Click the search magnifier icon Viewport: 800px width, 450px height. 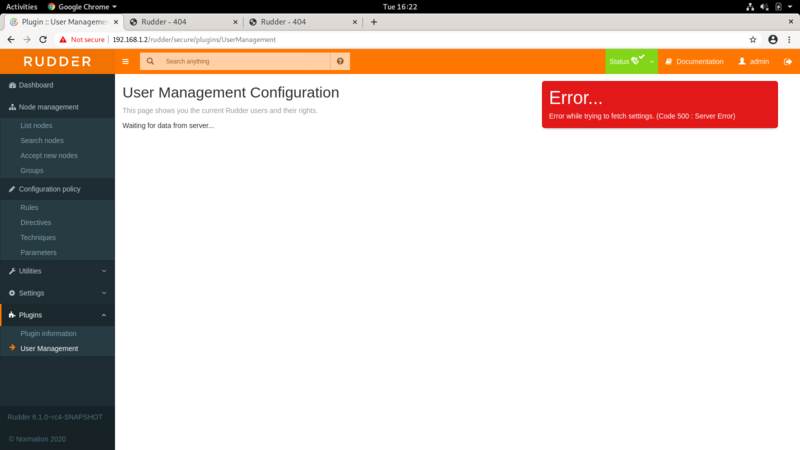click(150, 61)
